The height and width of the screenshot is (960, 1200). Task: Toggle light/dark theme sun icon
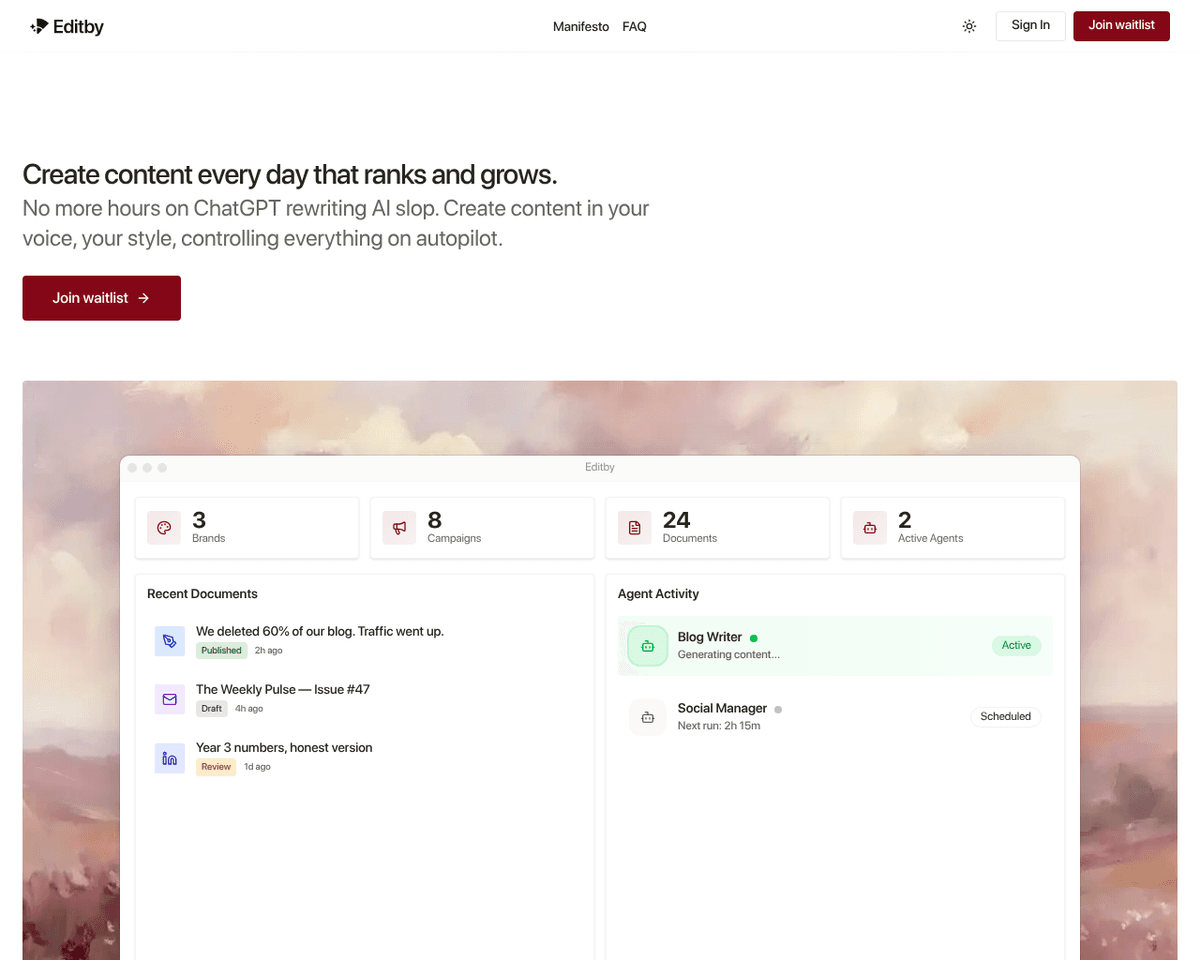click(969, 26)
